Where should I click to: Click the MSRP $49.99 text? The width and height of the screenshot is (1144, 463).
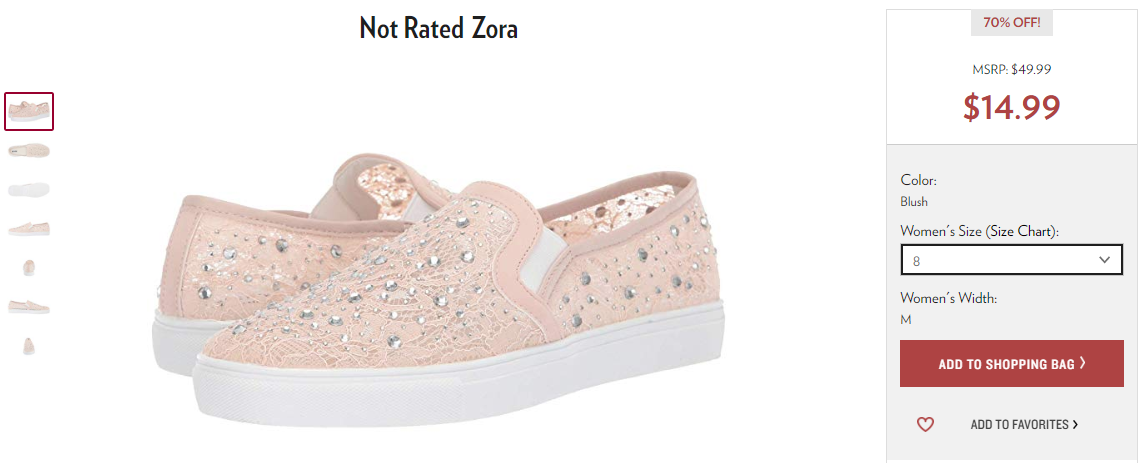tap(1011, 70)
